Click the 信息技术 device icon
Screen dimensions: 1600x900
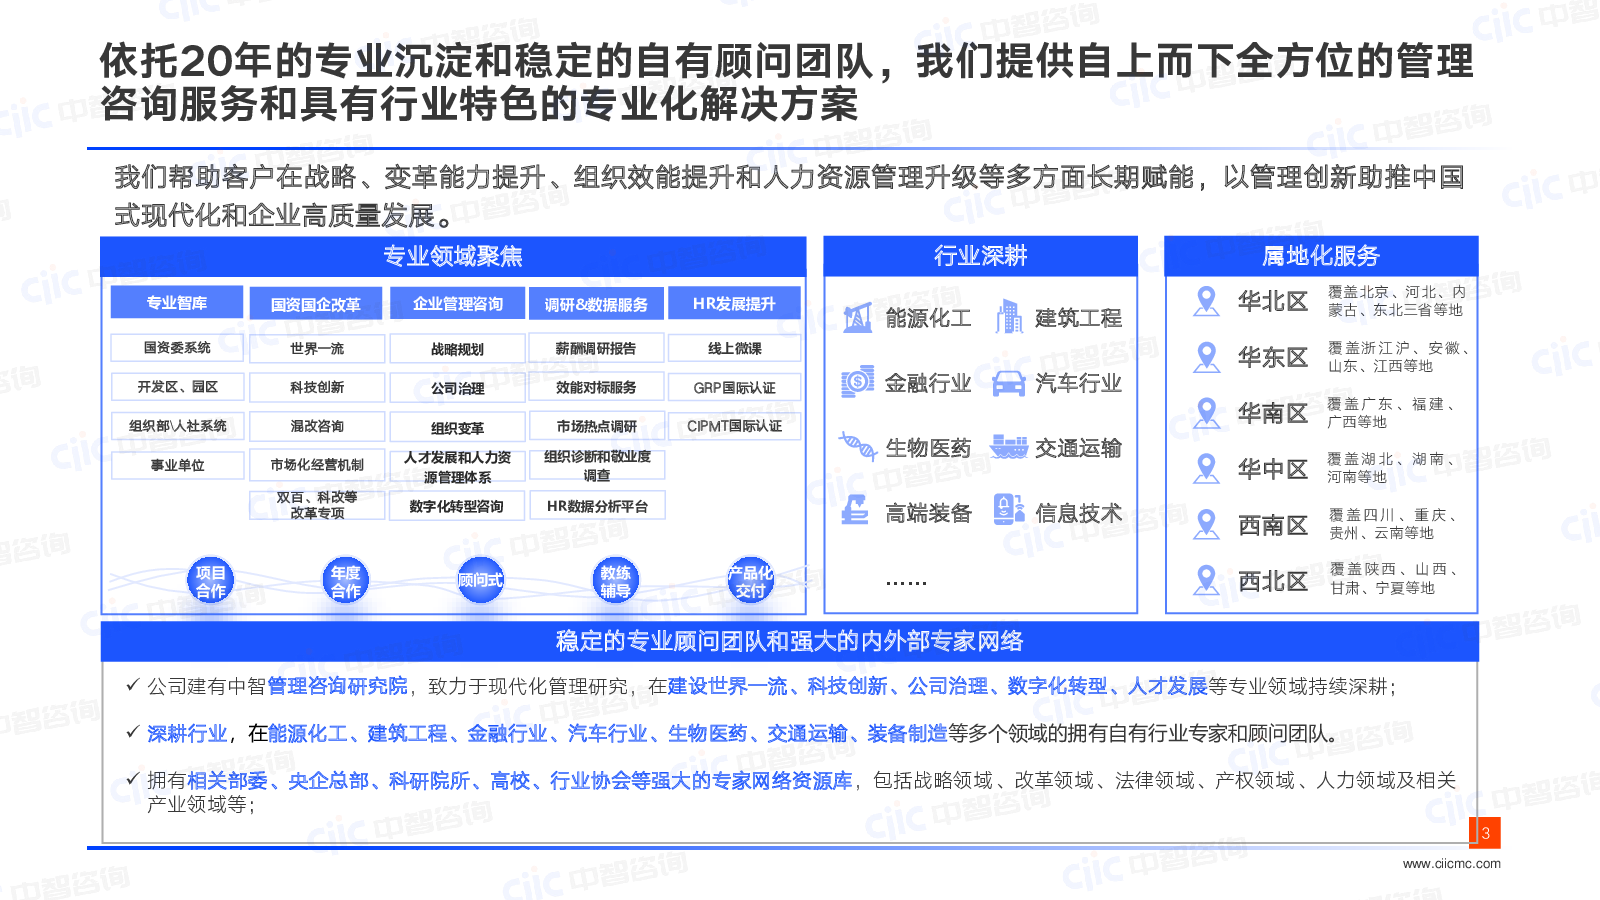(x=1009, y=510)
